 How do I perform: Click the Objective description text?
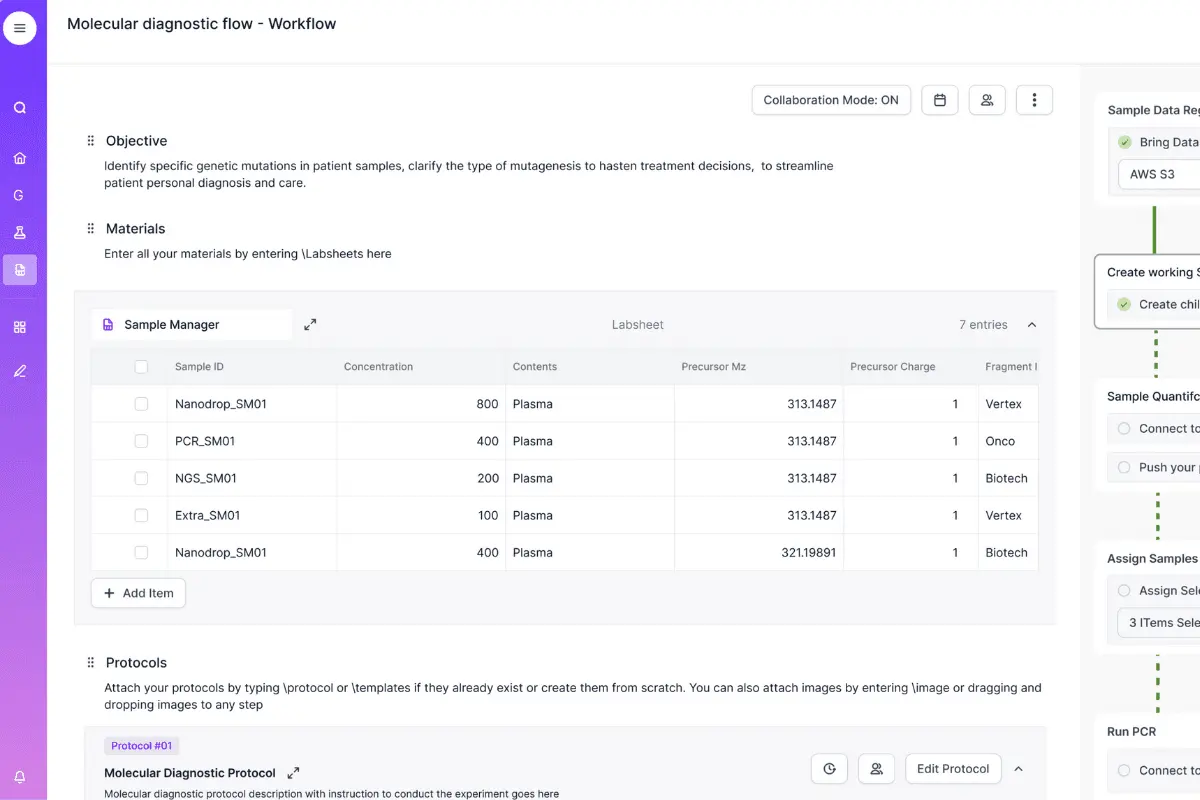tap(469, 175)
